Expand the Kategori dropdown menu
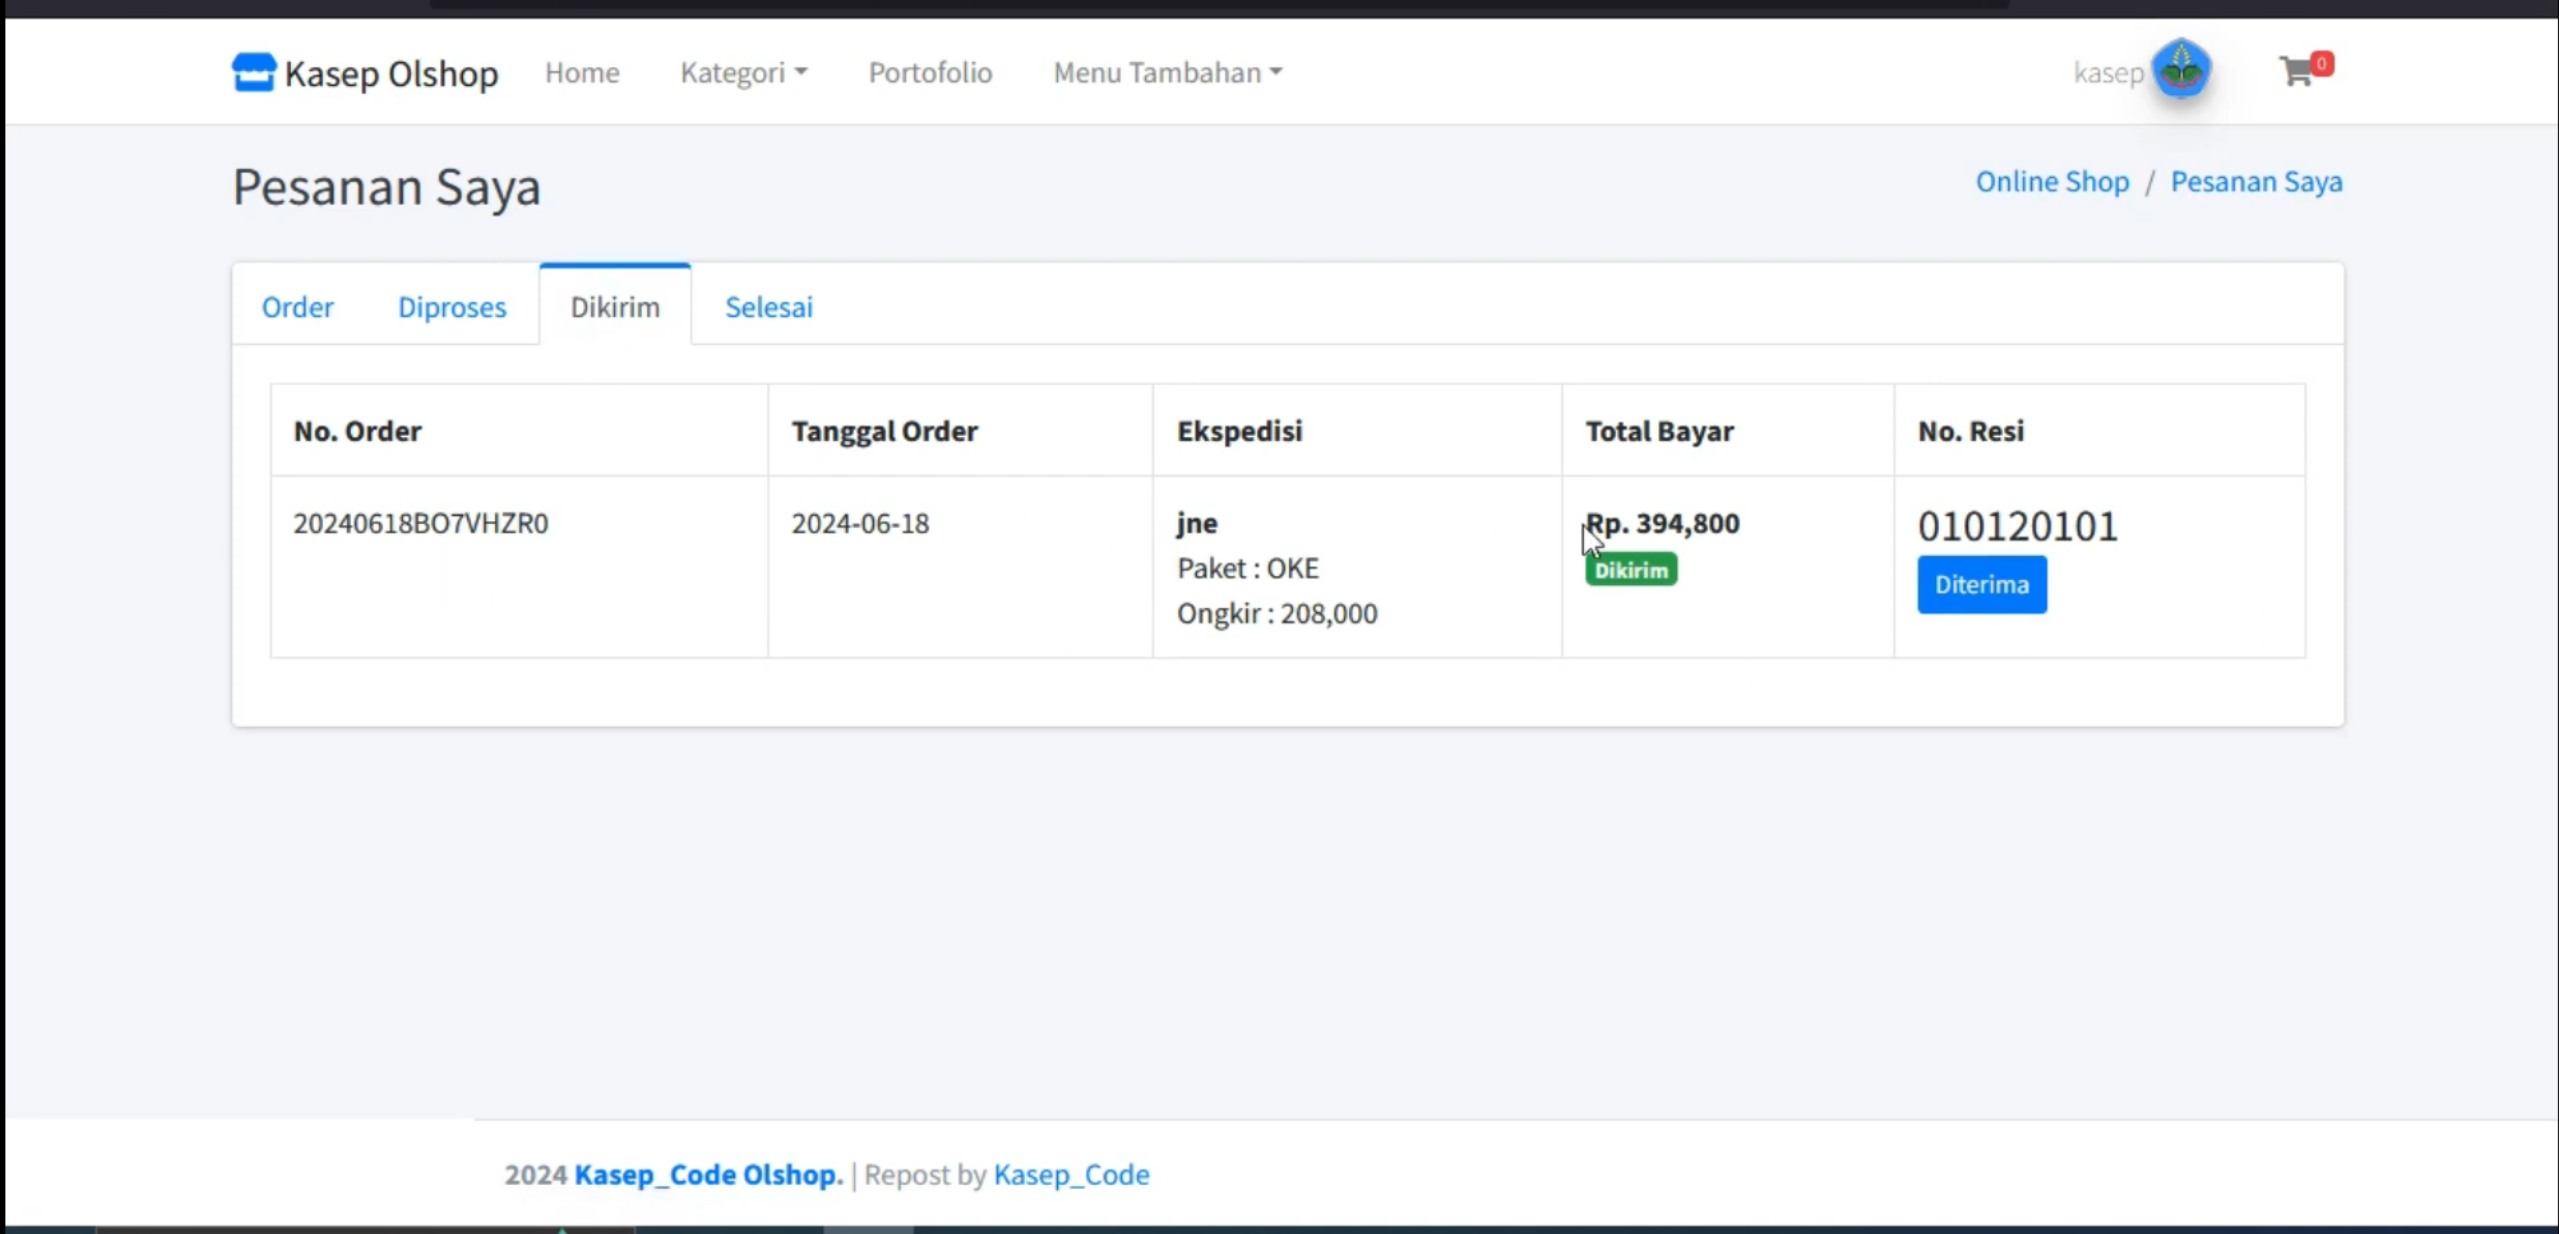 click(x=743, y=72)
